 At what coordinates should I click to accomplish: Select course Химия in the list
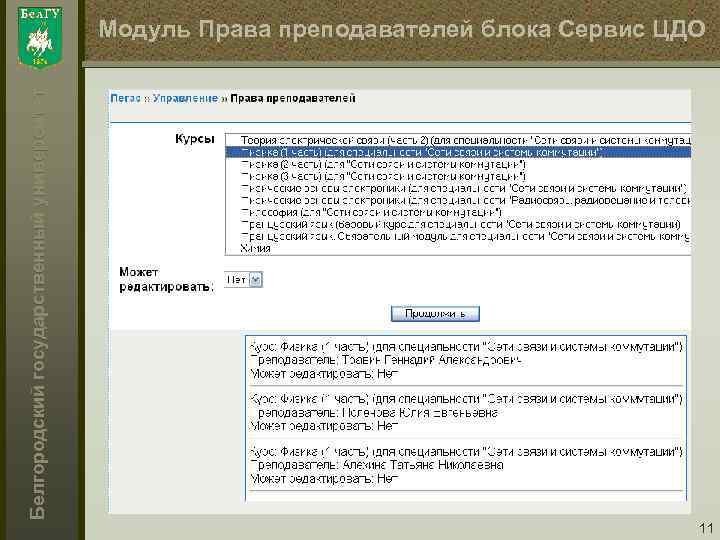[x=458, y=248]
